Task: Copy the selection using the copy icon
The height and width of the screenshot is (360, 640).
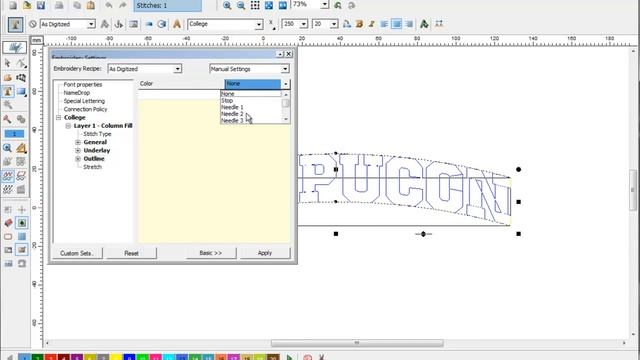Action: pyautogui.click(x=77, y=5)
